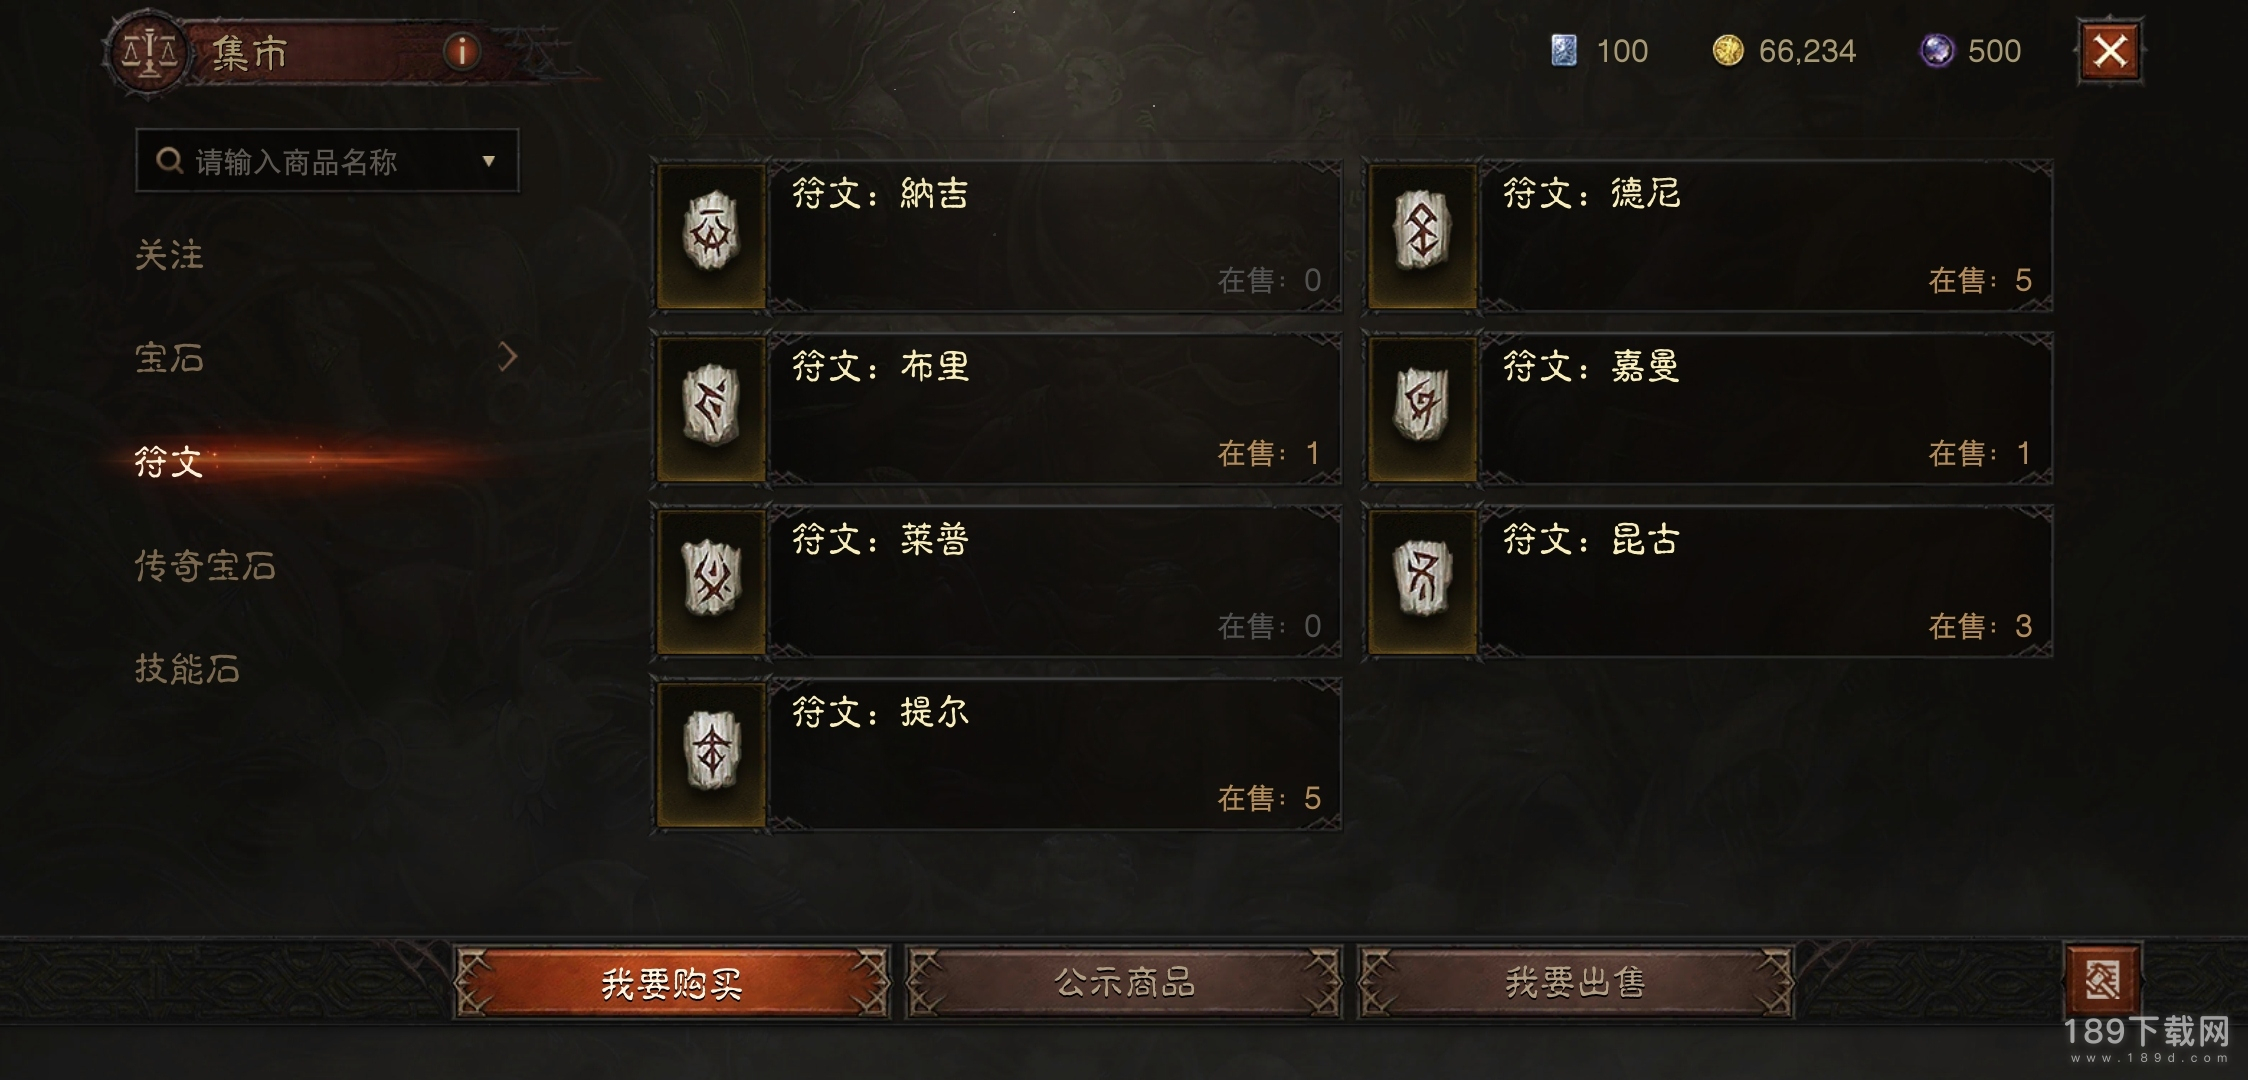Switch to the 公示商品 tab
2248x1080 pixels.
coord(1124,983)
